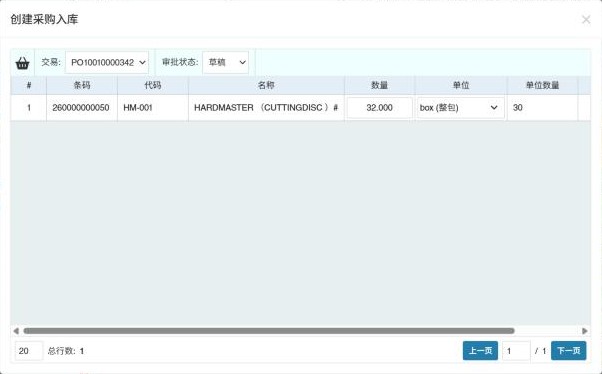
Task: Click the 创建采购入库 dialog title
Action: coord(44,20)
